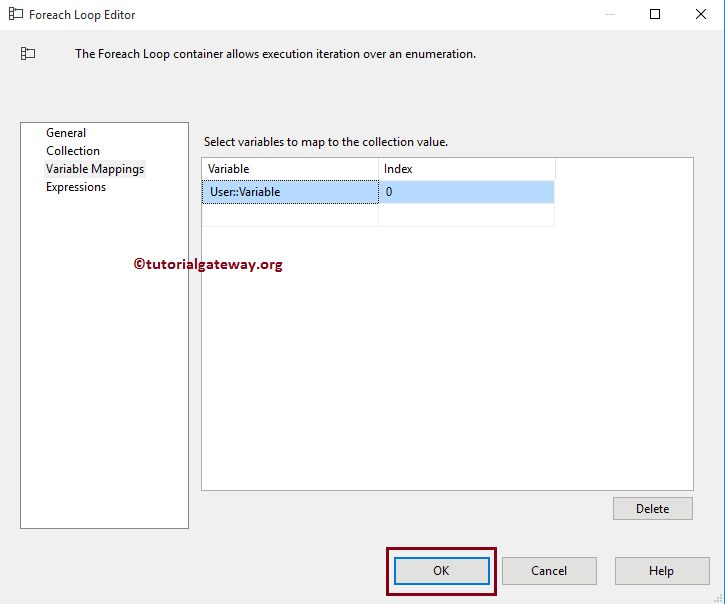
Task: Click the empty Index cell in the new row
Action: tap(467, 215)
